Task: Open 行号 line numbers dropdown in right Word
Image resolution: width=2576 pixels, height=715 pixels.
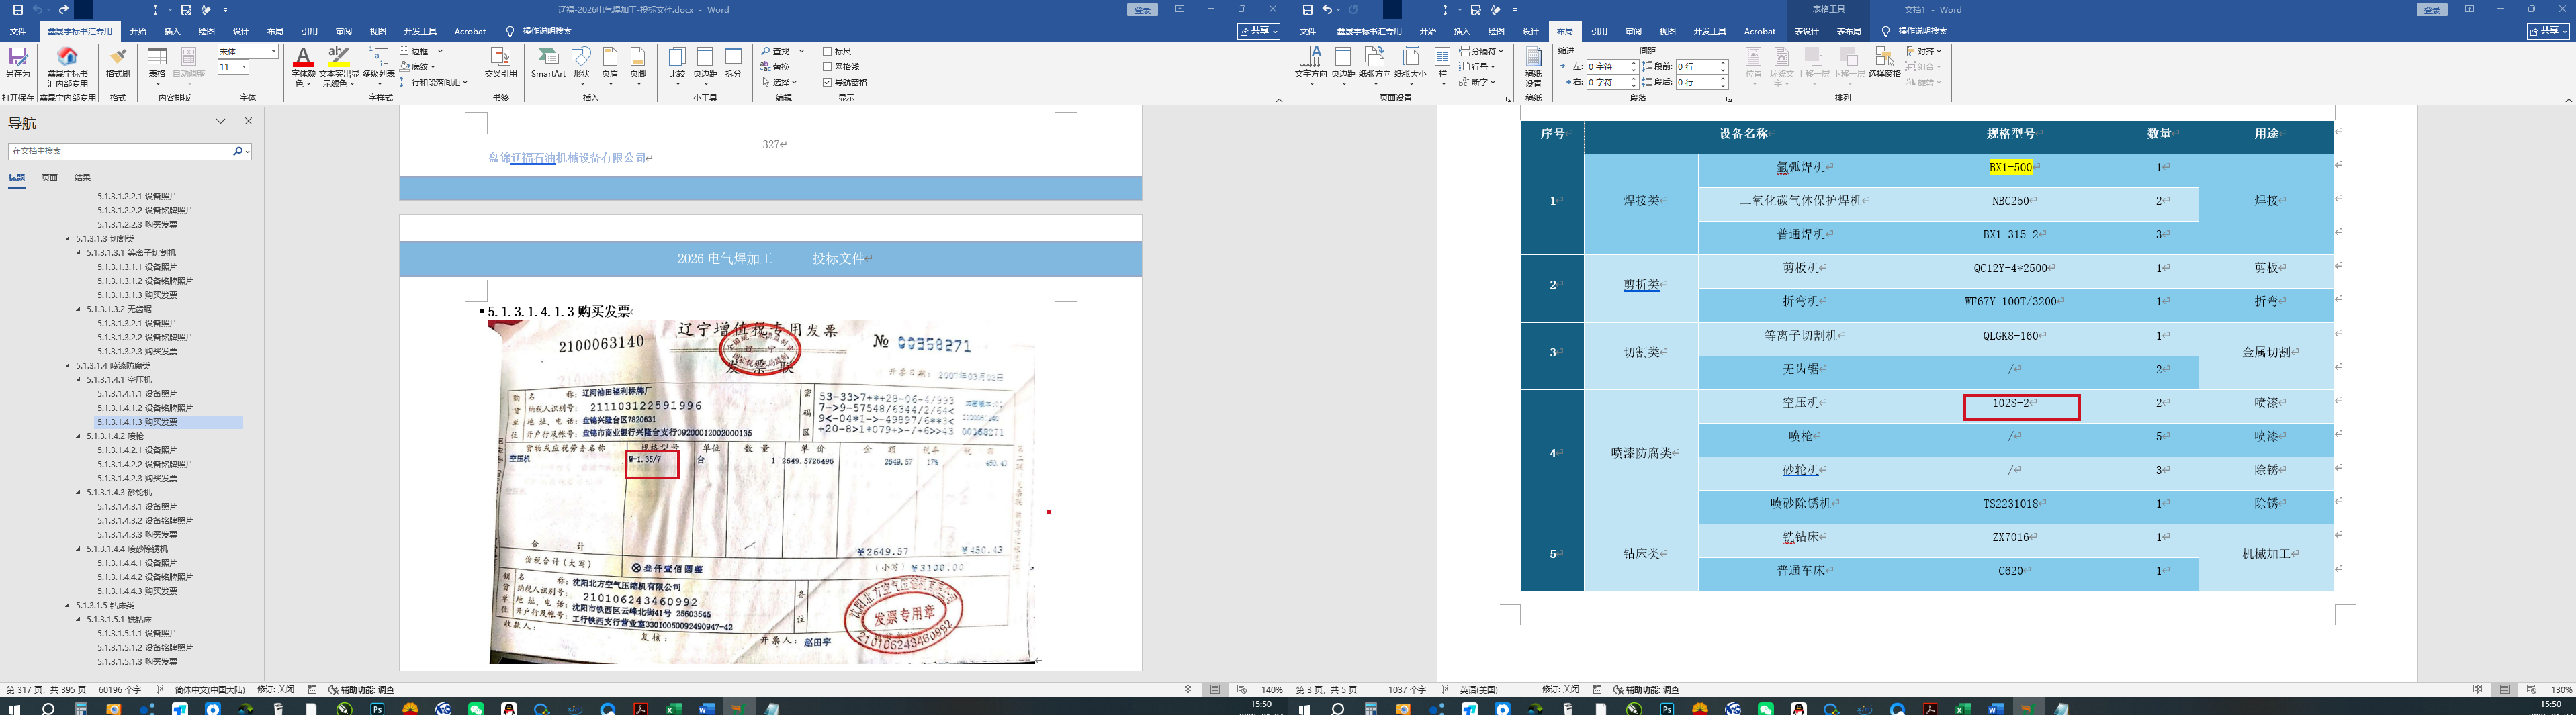Action: click(x=1477, y=67)
